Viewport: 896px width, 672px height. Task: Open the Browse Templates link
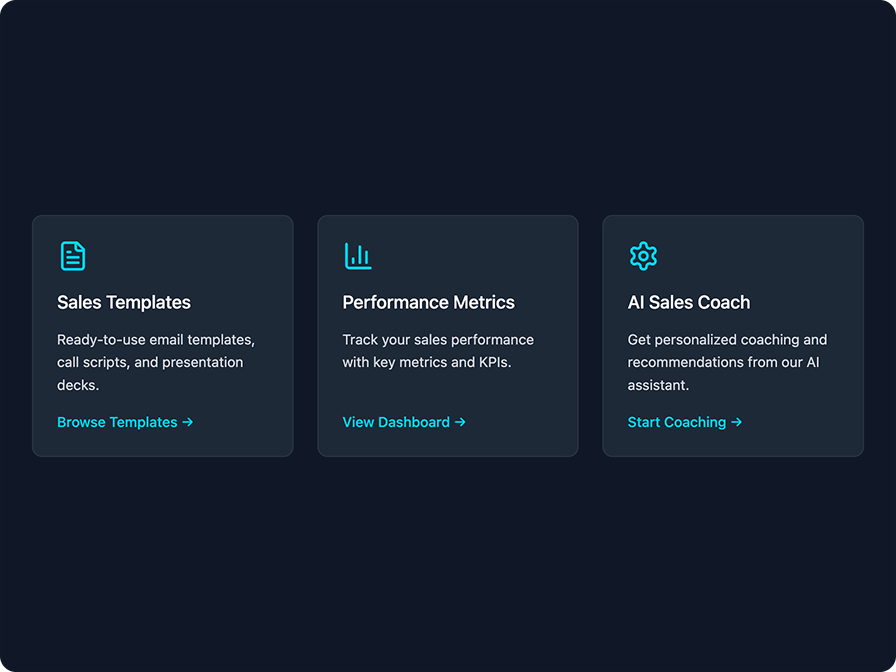(x=117, y=422)
